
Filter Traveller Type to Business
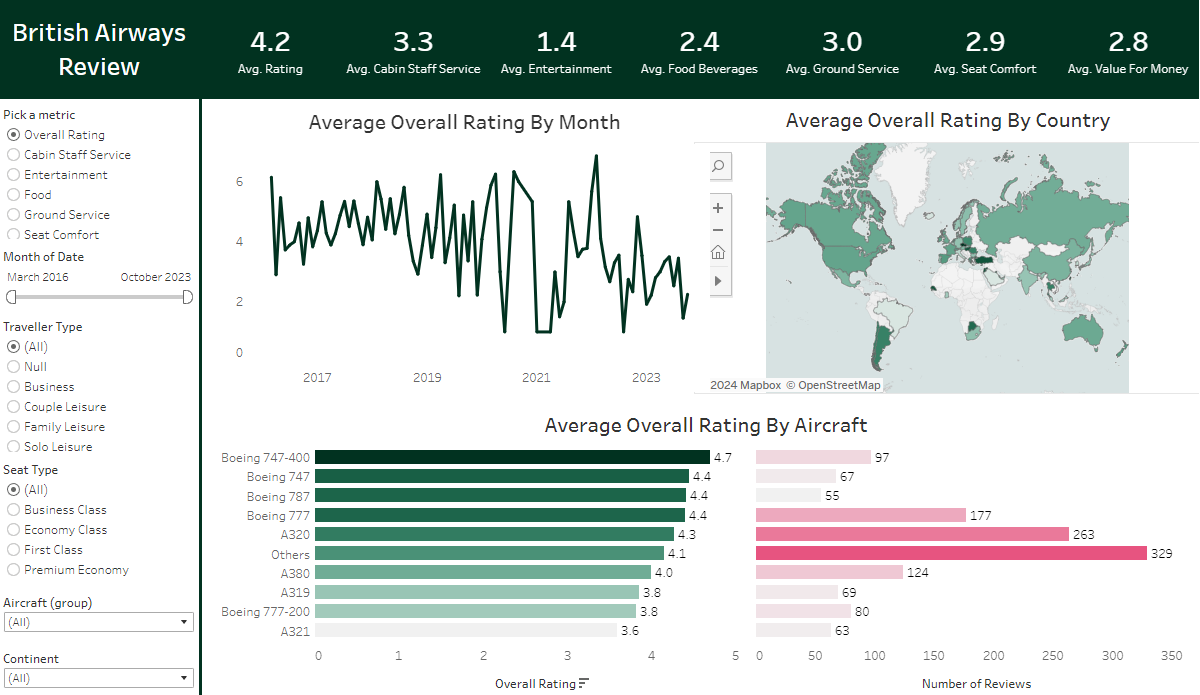coord(13,387)
